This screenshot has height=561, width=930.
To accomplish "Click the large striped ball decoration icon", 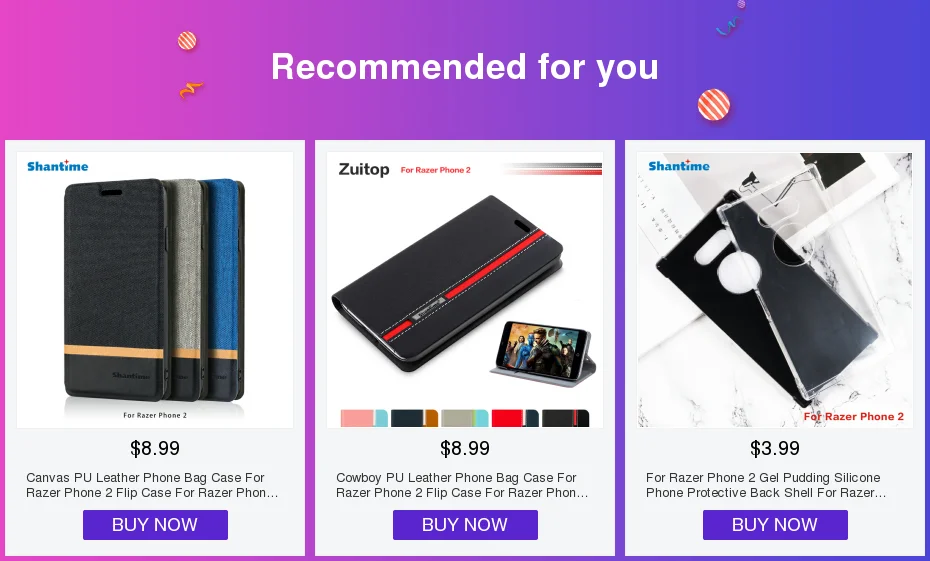I will (714, 105).
